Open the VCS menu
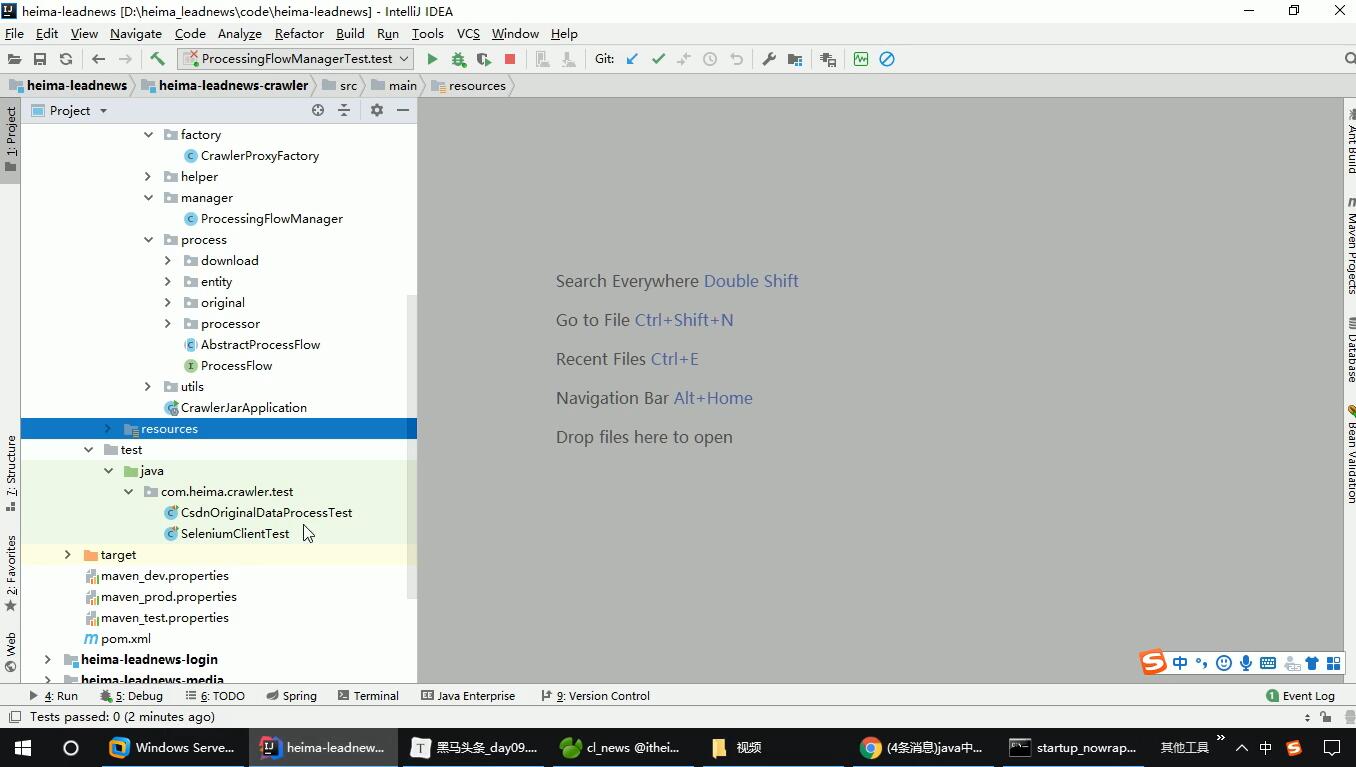This screenshot has width=1356, height=767. pyautogui.click(x=468, y=33)
